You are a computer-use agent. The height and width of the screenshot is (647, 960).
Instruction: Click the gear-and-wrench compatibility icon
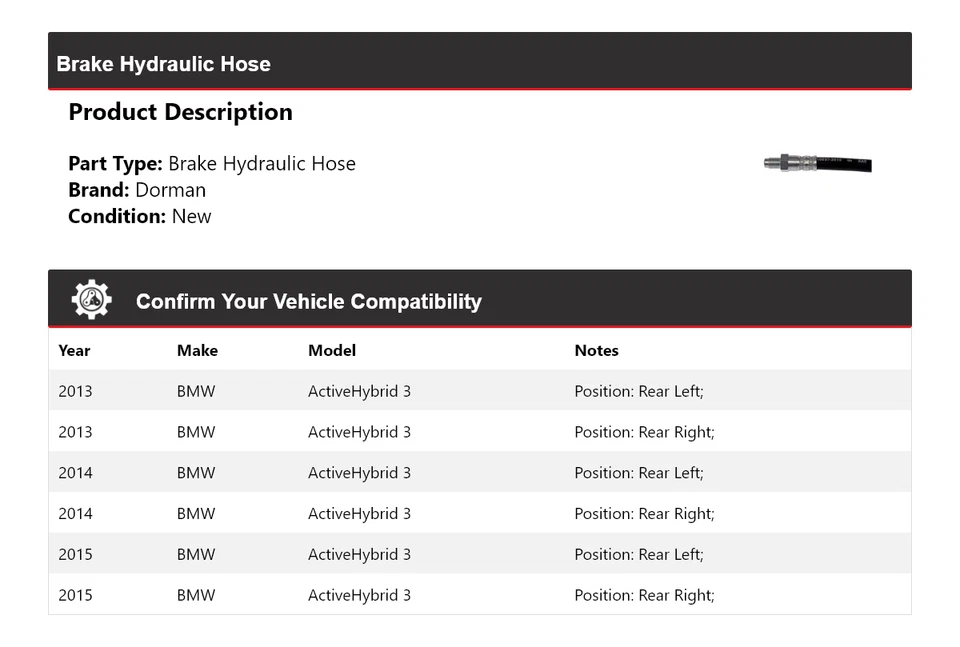[91, 298]
